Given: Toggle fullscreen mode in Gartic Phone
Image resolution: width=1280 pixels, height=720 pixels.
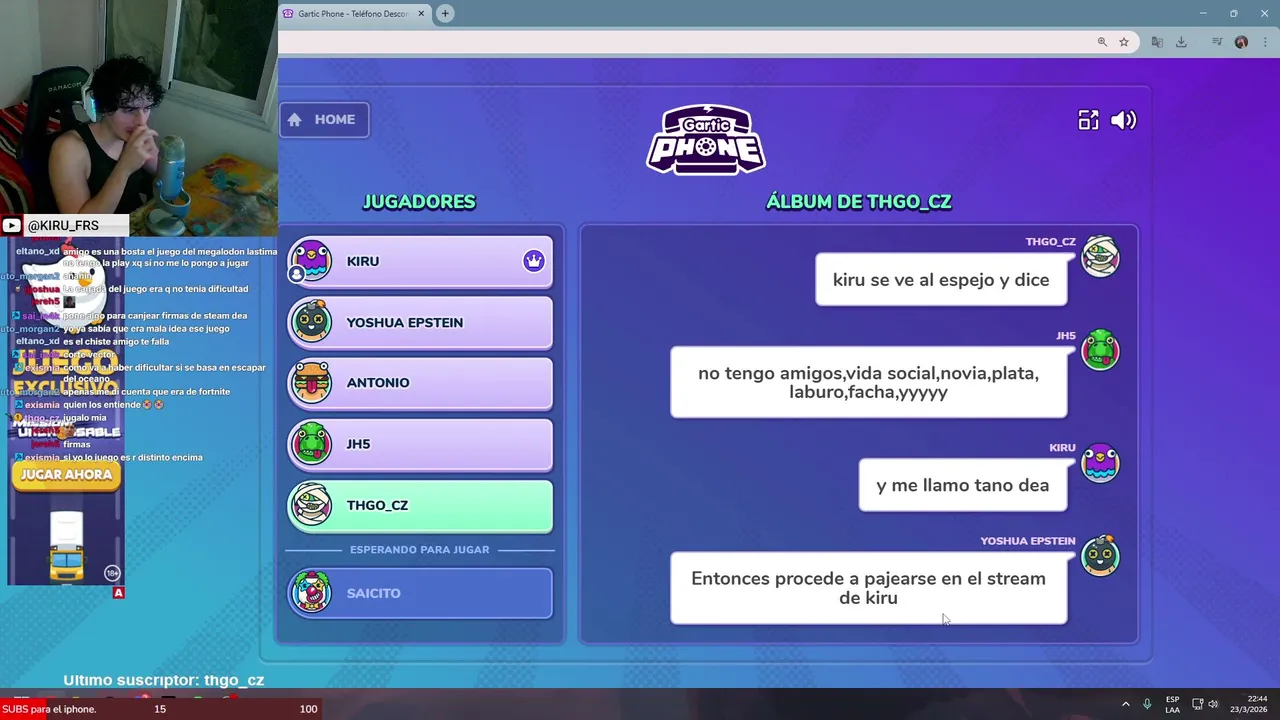Looking at the screenshot, I should pyautogui.click(x=1088, y=120).
